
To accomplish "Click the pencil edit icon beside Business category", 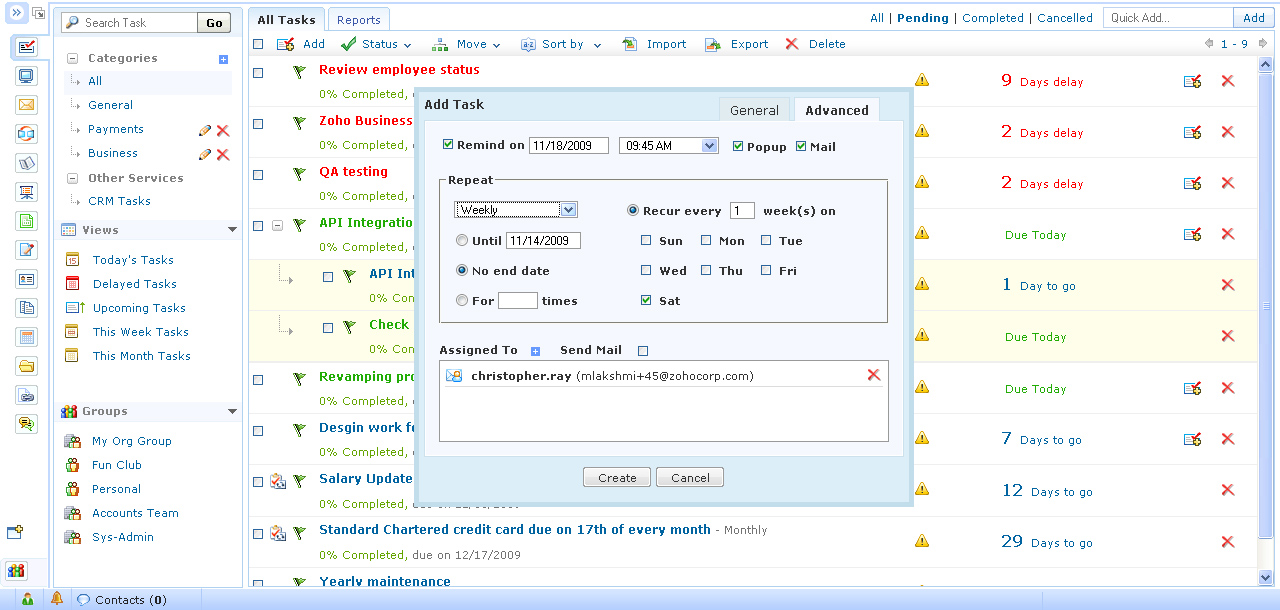I will point(205,154).
